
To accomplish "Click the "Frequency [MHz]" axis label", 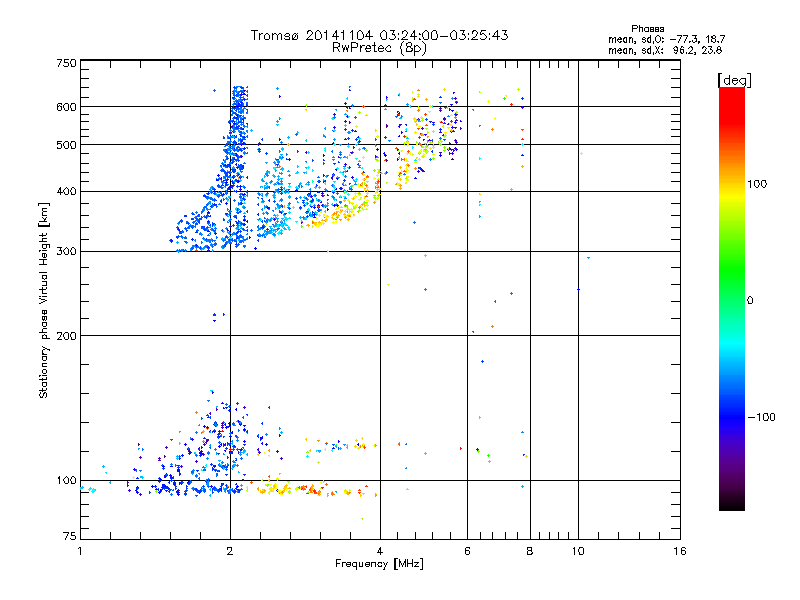I will (x=379, y=564).
